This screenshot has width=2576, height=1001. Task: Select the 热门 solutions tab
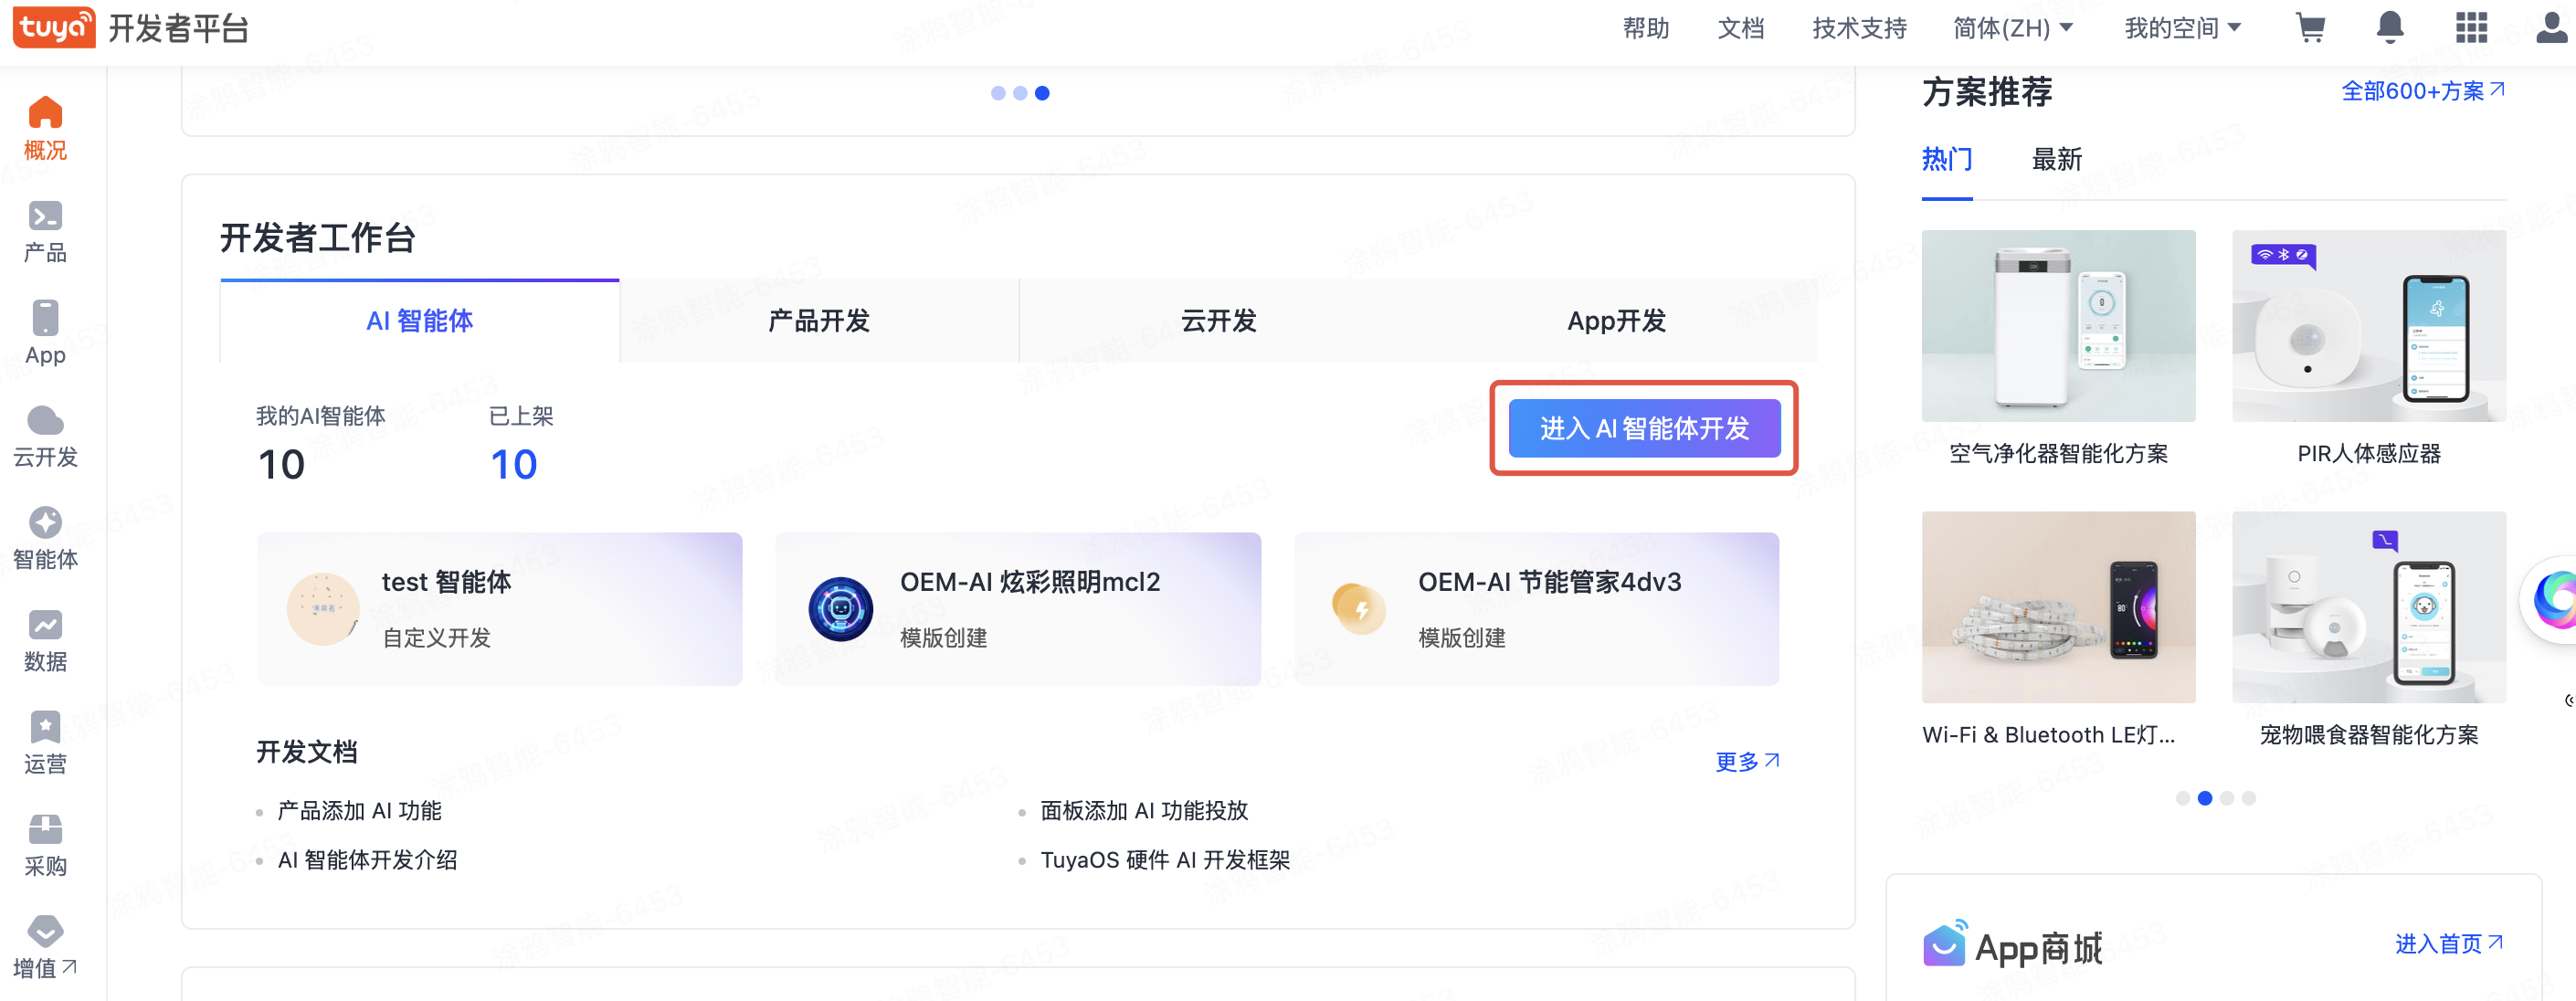point(1947,159)
